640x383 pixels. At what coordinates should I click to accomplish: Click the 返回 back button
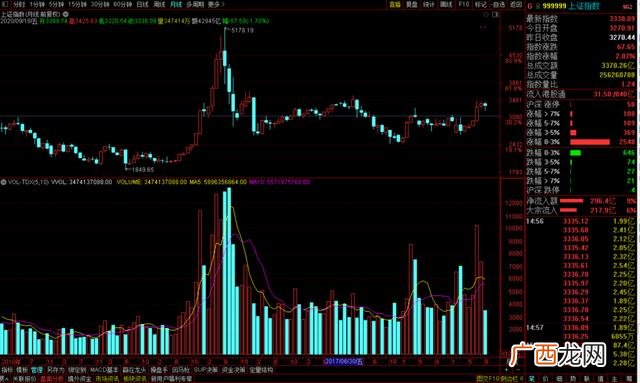click(x=516, y=4)
